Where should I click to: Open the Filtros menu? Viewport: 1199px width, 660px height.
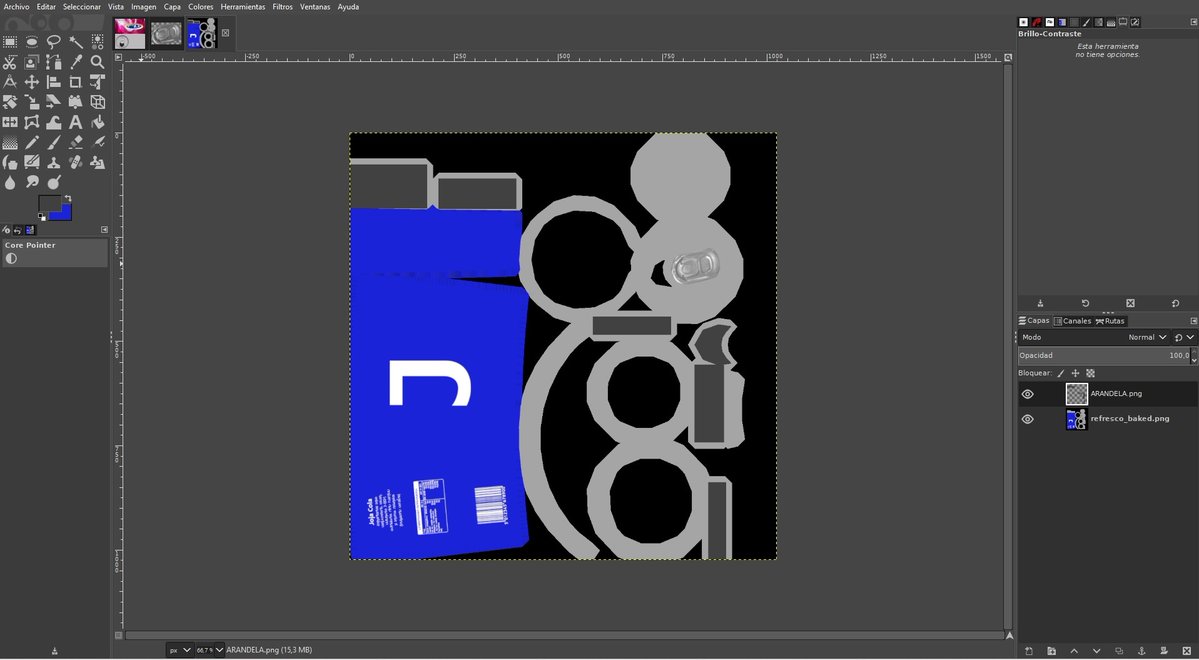282,7
